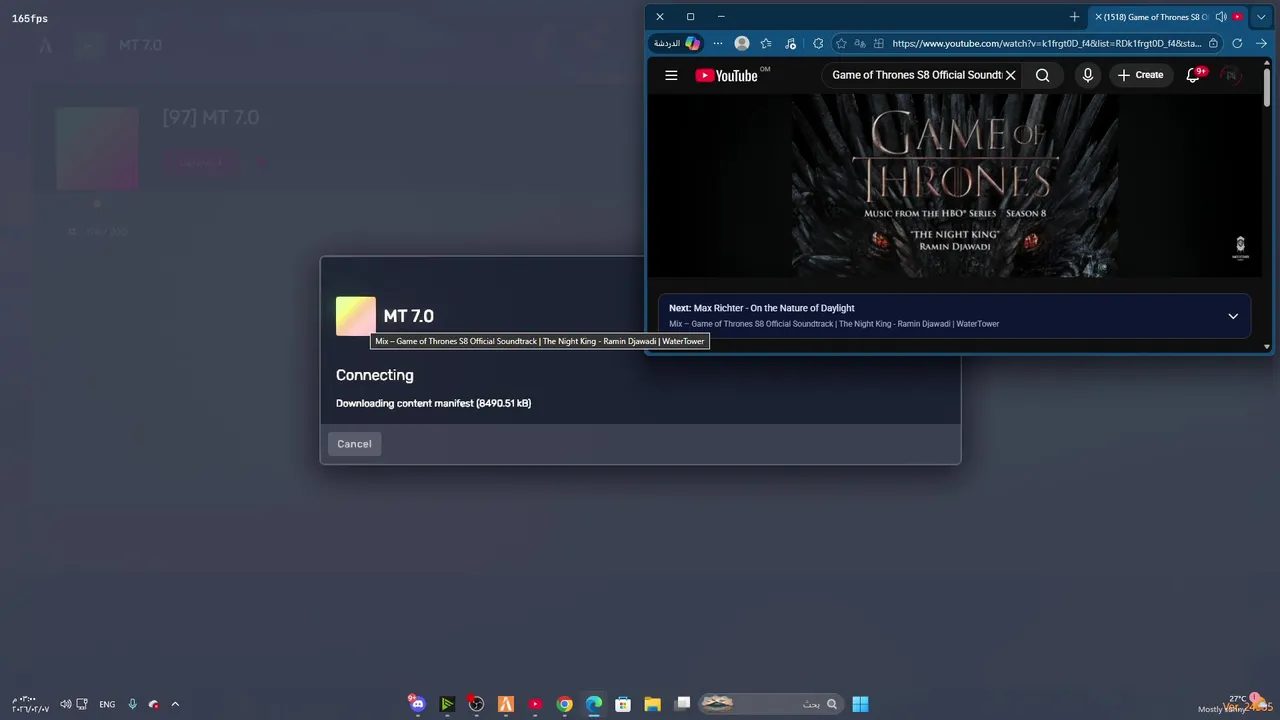Go to YouTube home via logo
This screenshot has height=720, width=1280.
[x=727, y=75]
